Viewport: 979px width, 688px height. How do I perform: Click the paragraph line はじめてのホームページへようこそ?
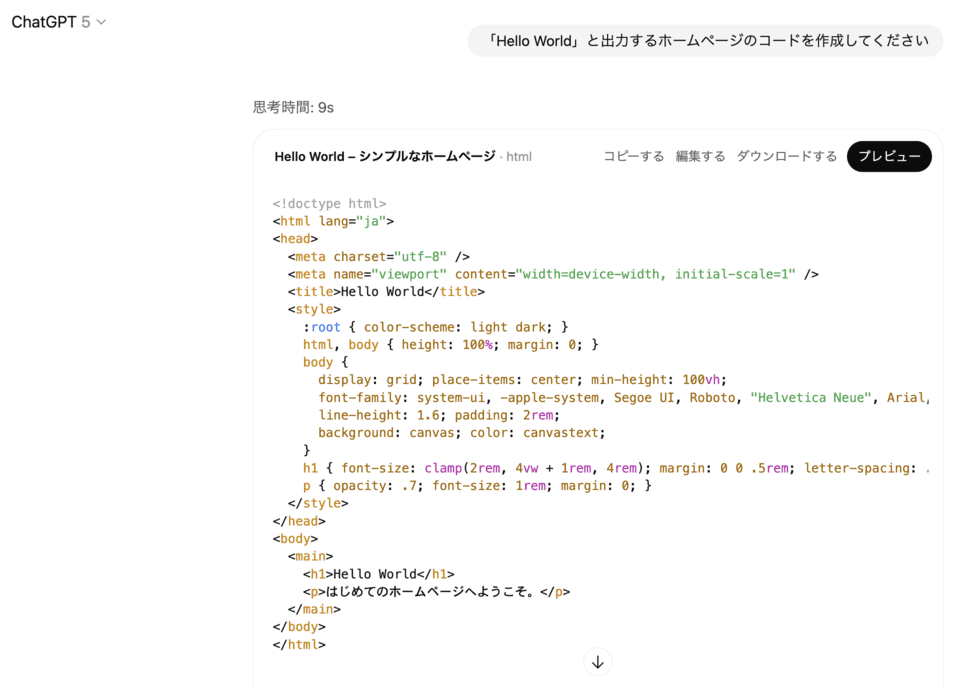(x=436, y=592)
